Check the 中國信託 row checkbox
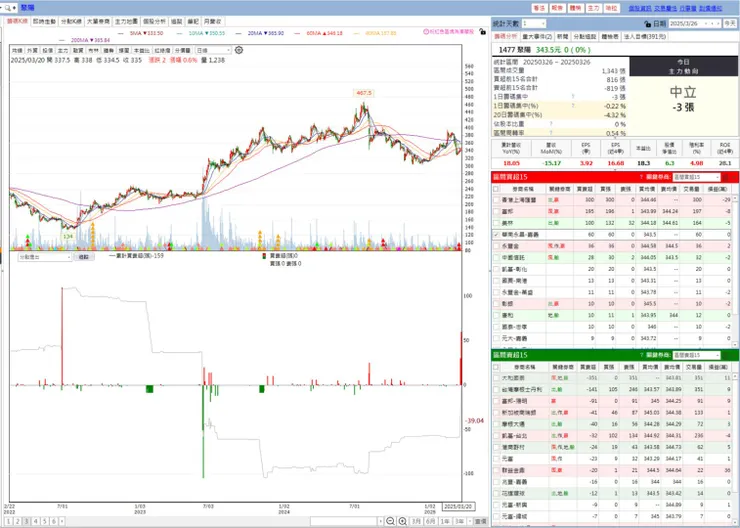 click(496, 258)
